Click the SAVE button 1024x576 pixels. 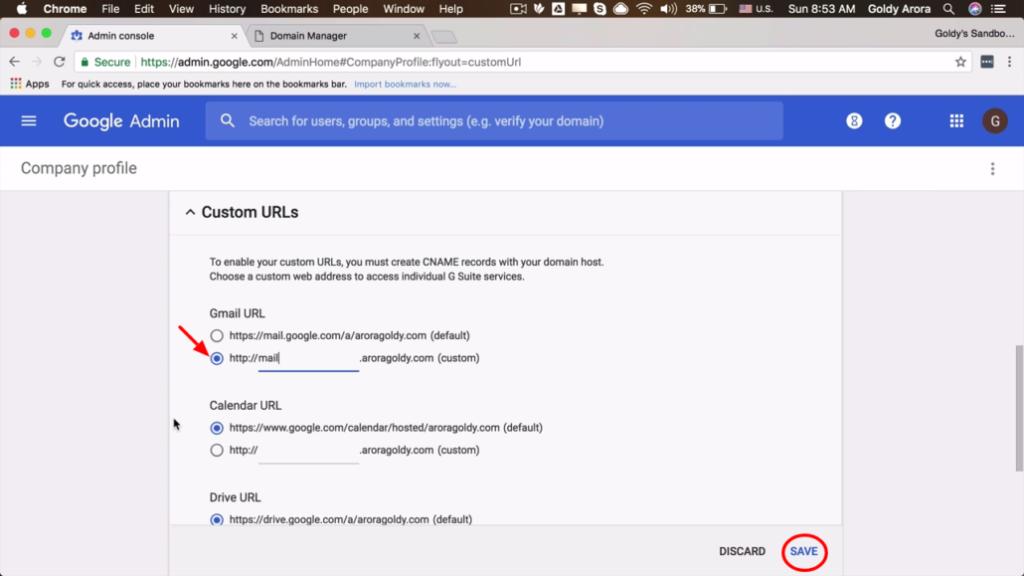click(x=803, y=551)
